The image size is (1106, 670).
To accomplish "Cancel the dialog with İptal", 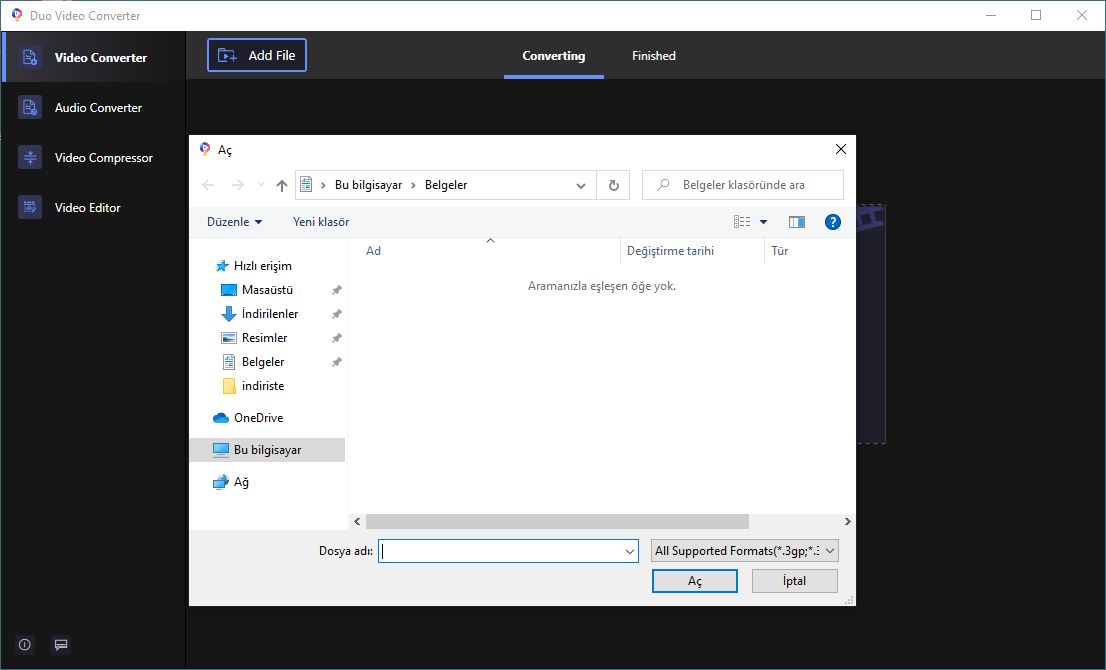I will click(794, 581).
